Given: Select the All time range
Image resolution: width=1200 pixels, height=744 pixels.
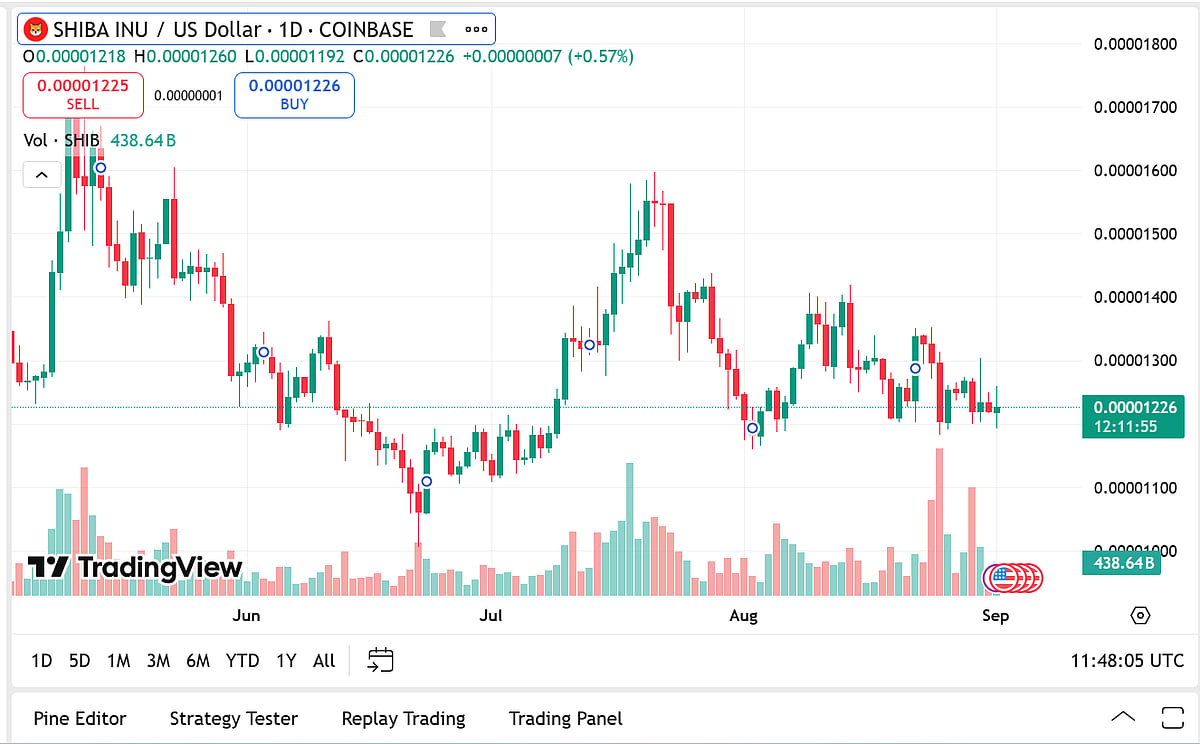Looking at the screenshot, I should (x=324, y=660).
